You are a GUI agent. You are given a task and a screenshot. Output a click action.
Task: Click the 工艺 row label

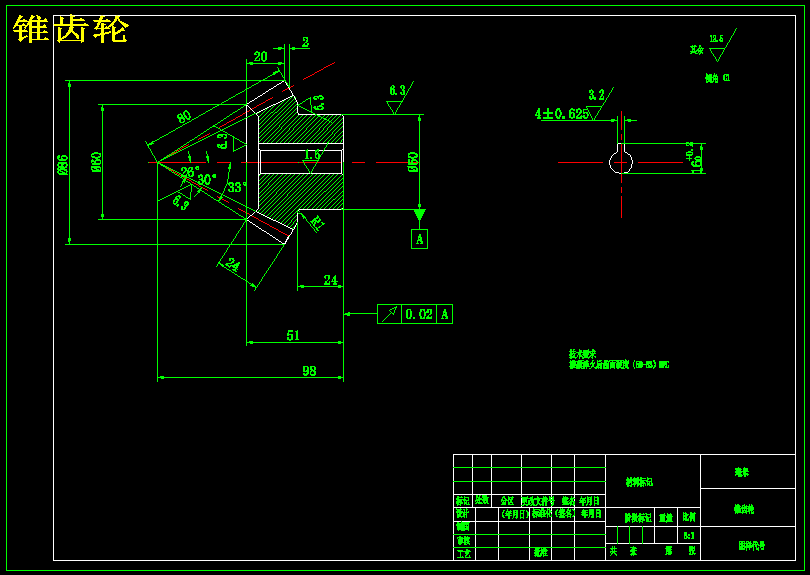click(x=463, y=554)
